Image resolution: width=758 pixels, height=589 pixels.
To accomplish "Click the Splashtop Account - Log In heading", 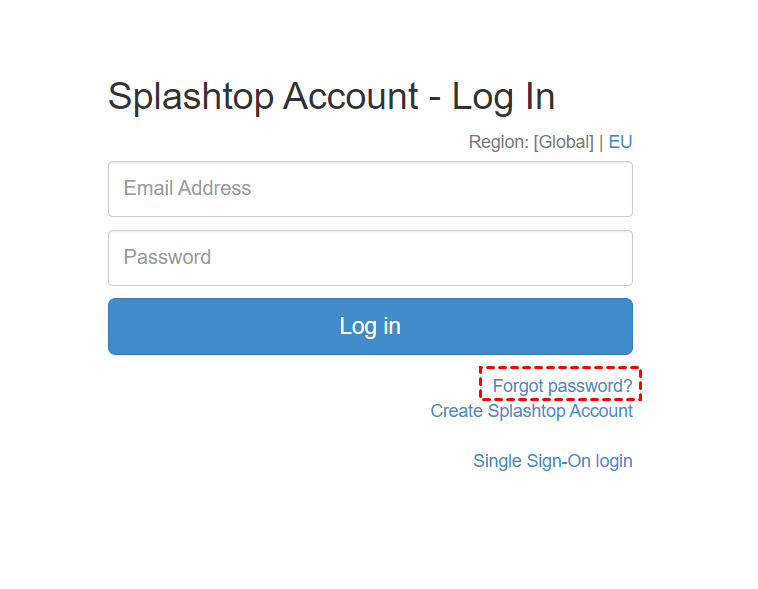I will (x=331, y=97).
